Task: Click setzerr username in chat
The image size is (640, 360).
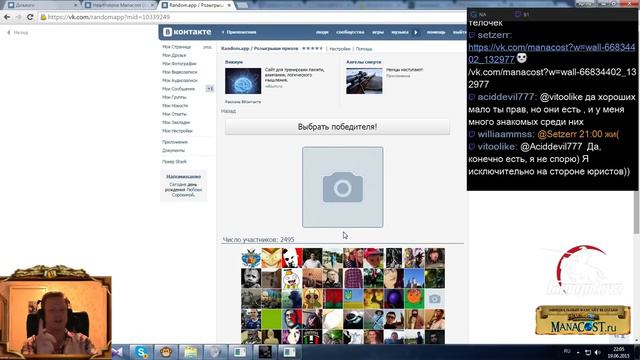Action: pyautogui.click(x=493, y=35)
